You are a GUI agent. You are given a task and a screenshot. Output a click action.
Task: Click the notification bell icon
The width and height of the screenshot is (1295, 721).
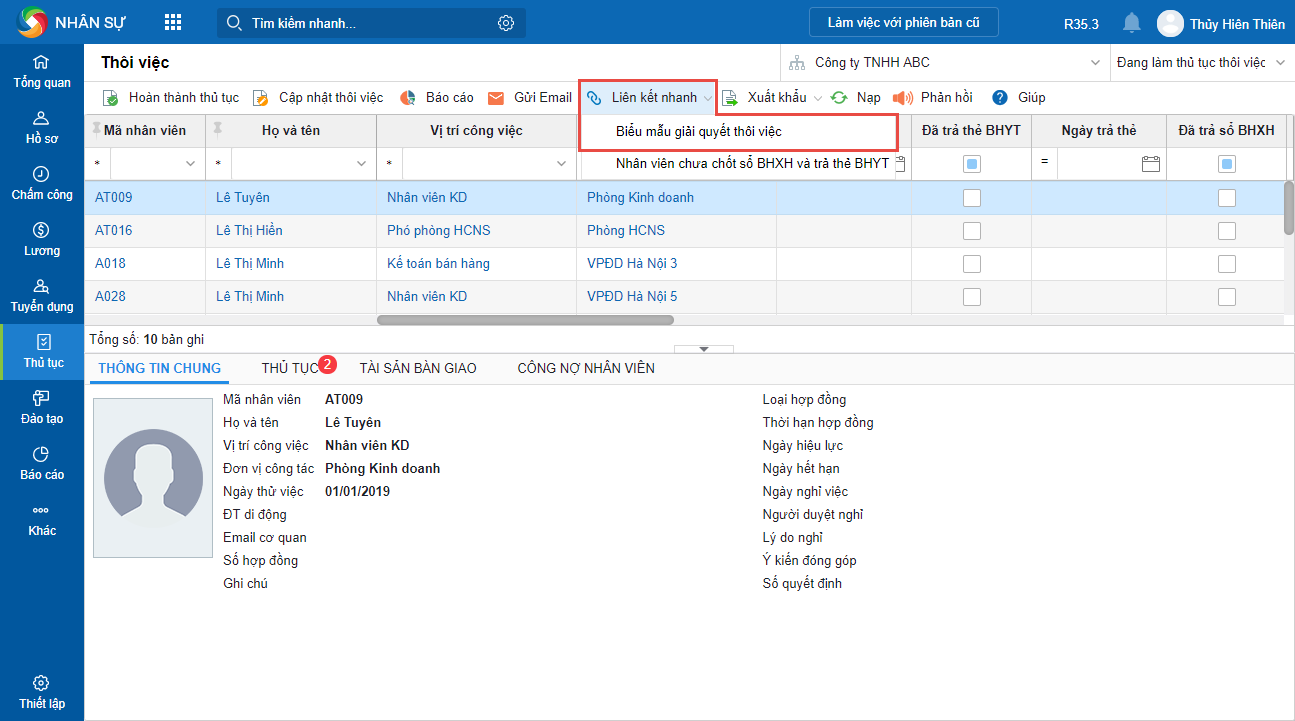click(x=1131, y=22)
